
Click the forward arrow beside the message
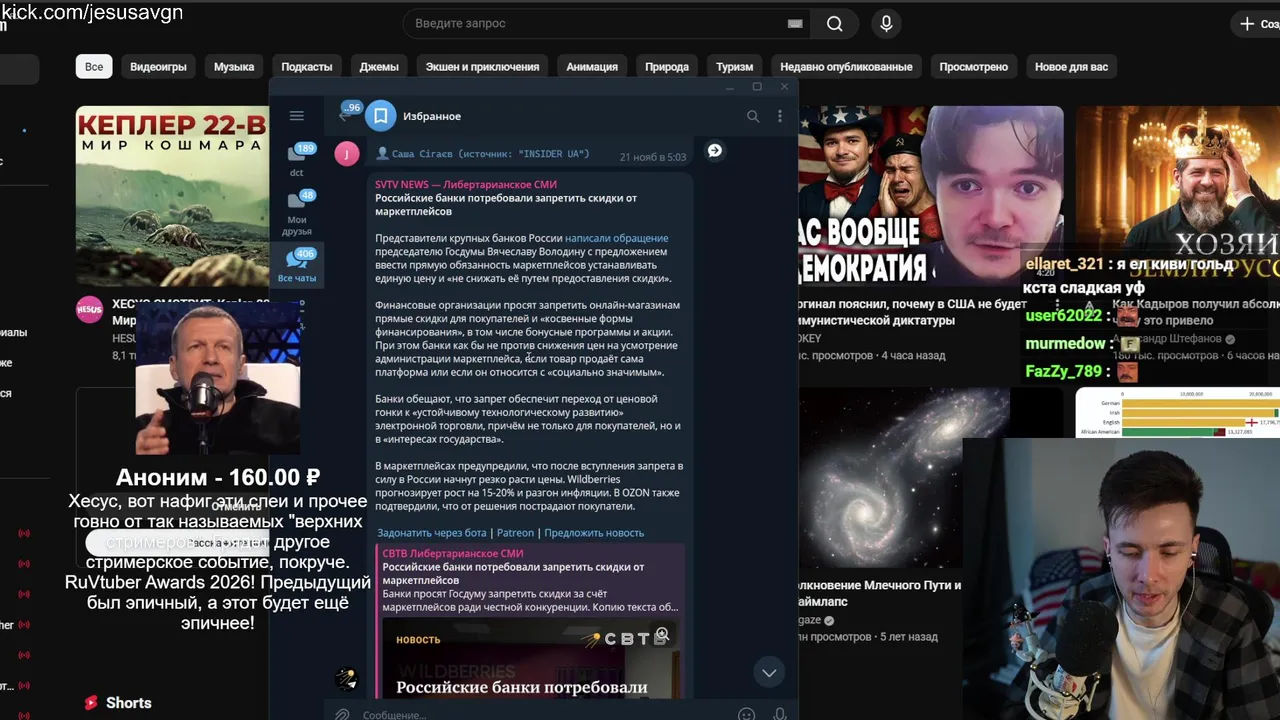(714, 150)
